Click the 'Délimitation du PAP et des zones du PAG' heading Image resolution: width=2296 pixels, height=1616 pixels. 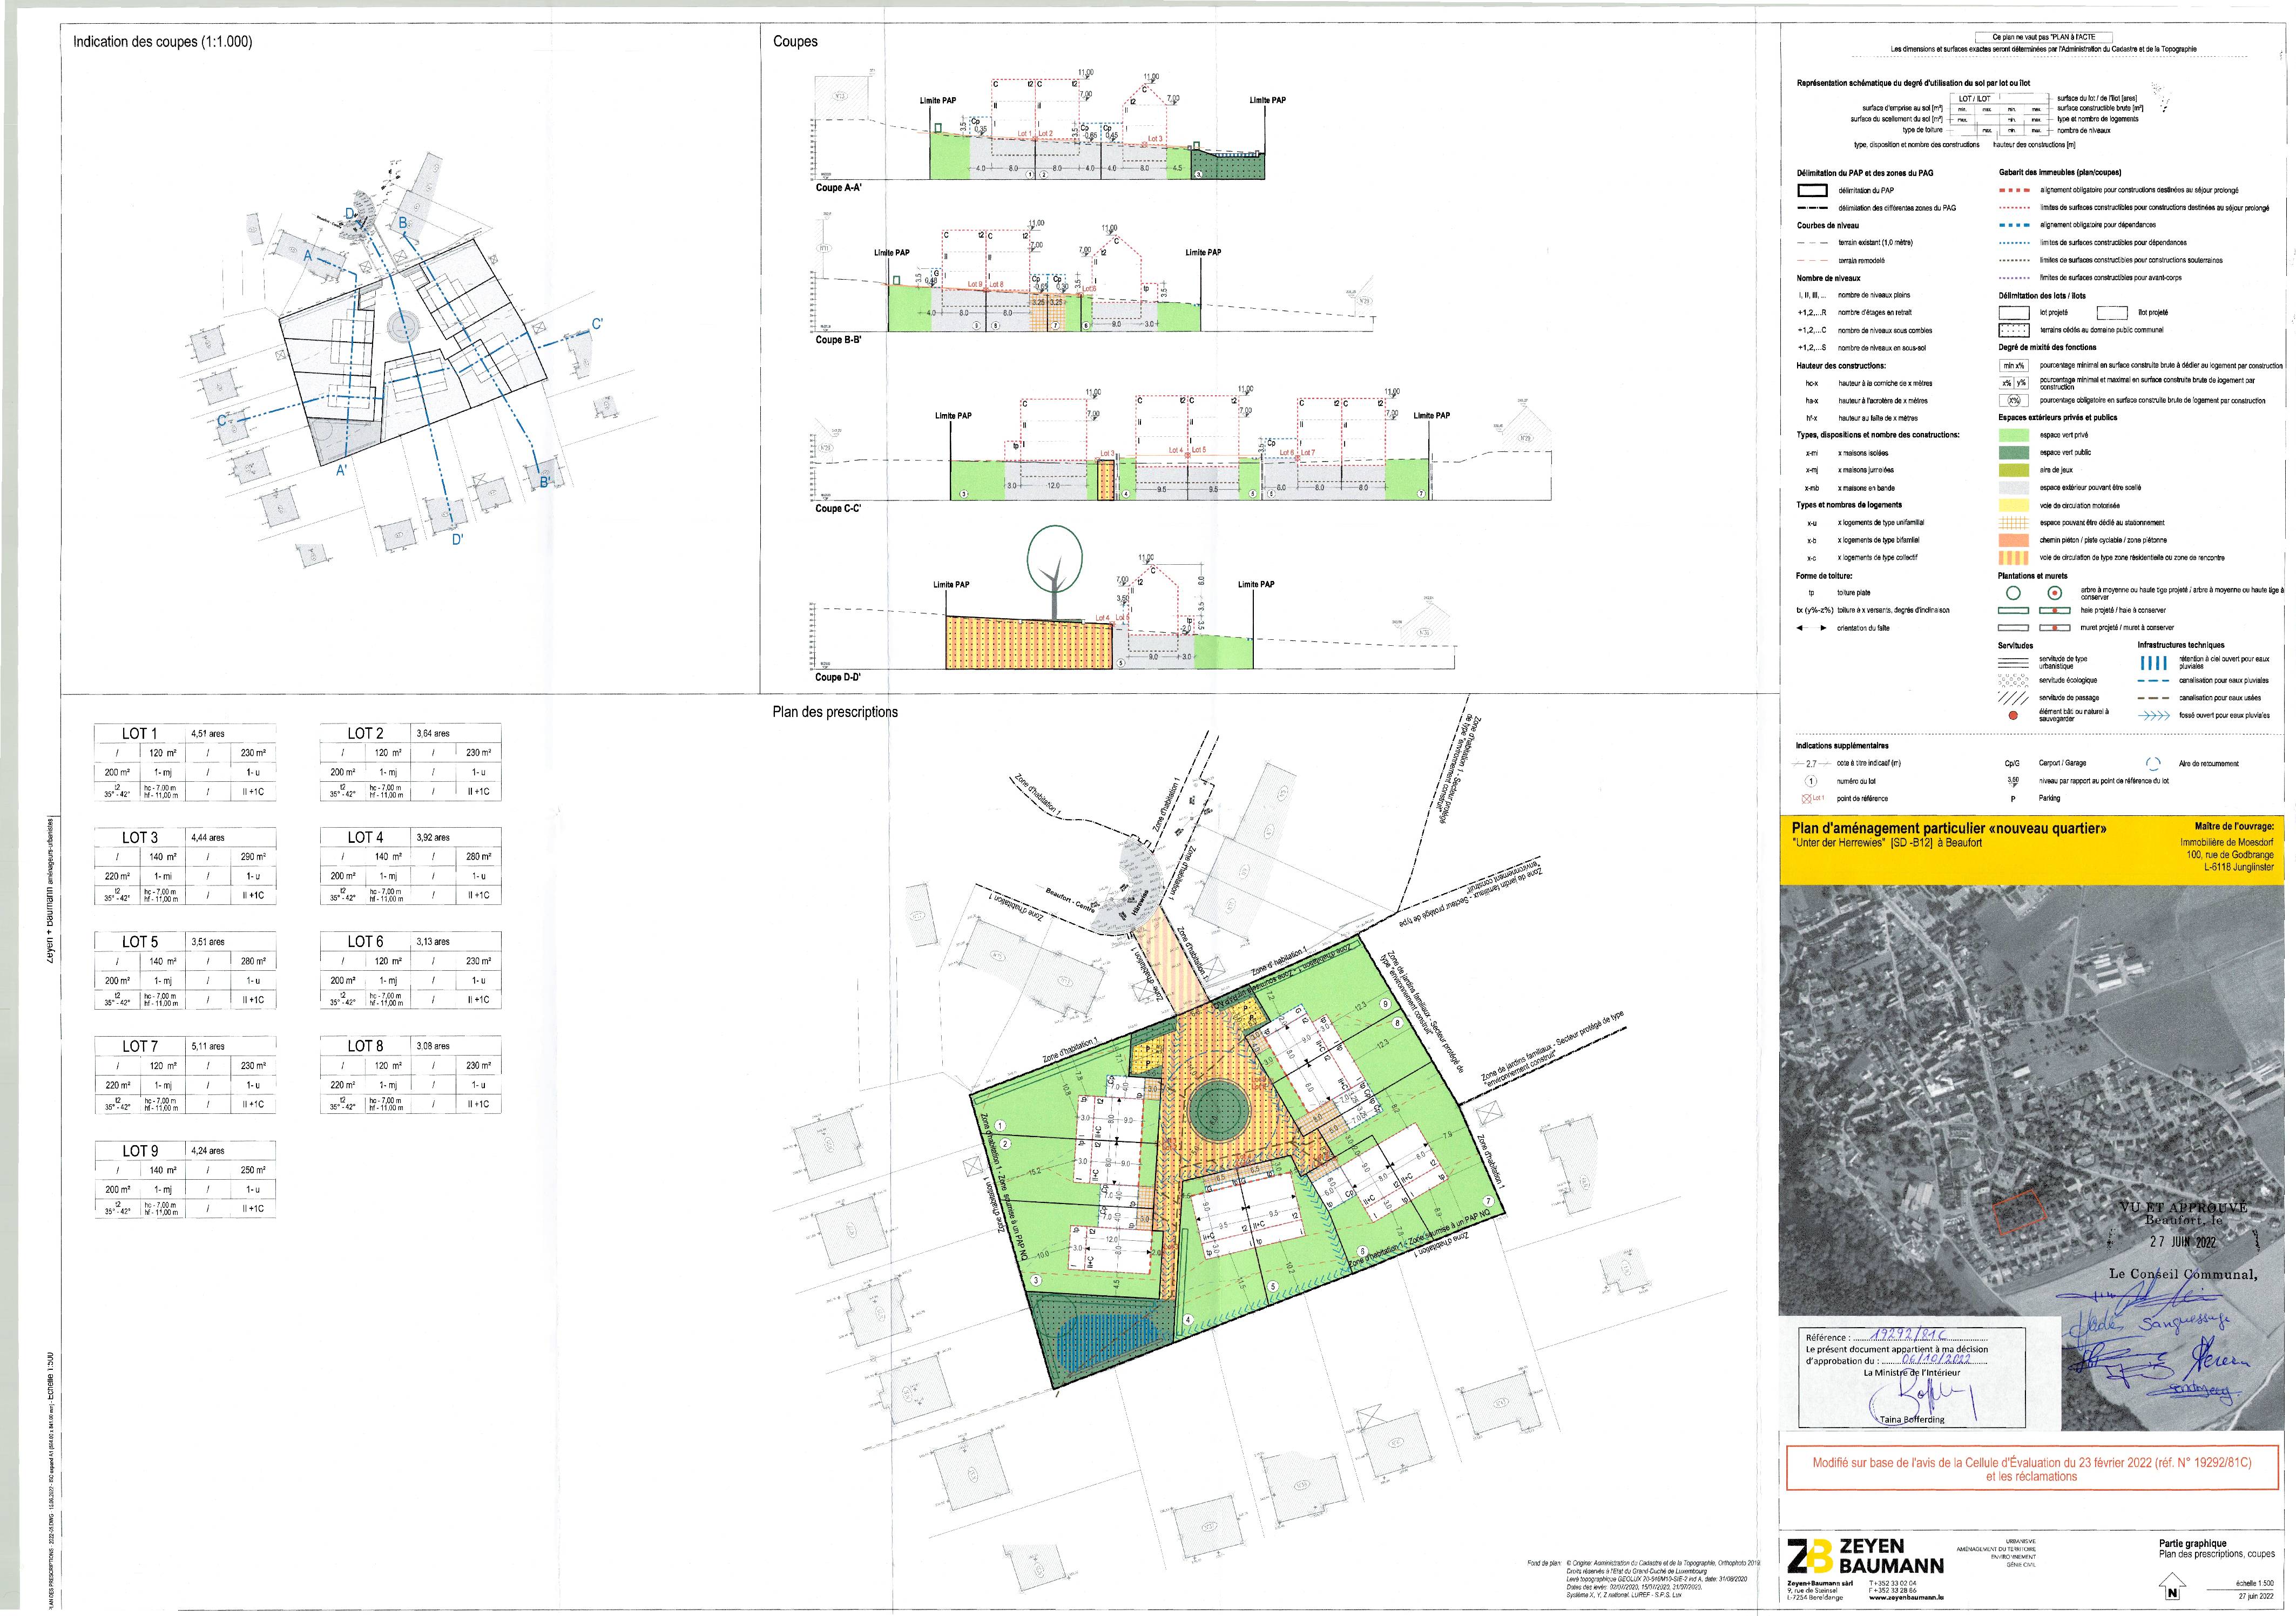[x=1865, y=173]
